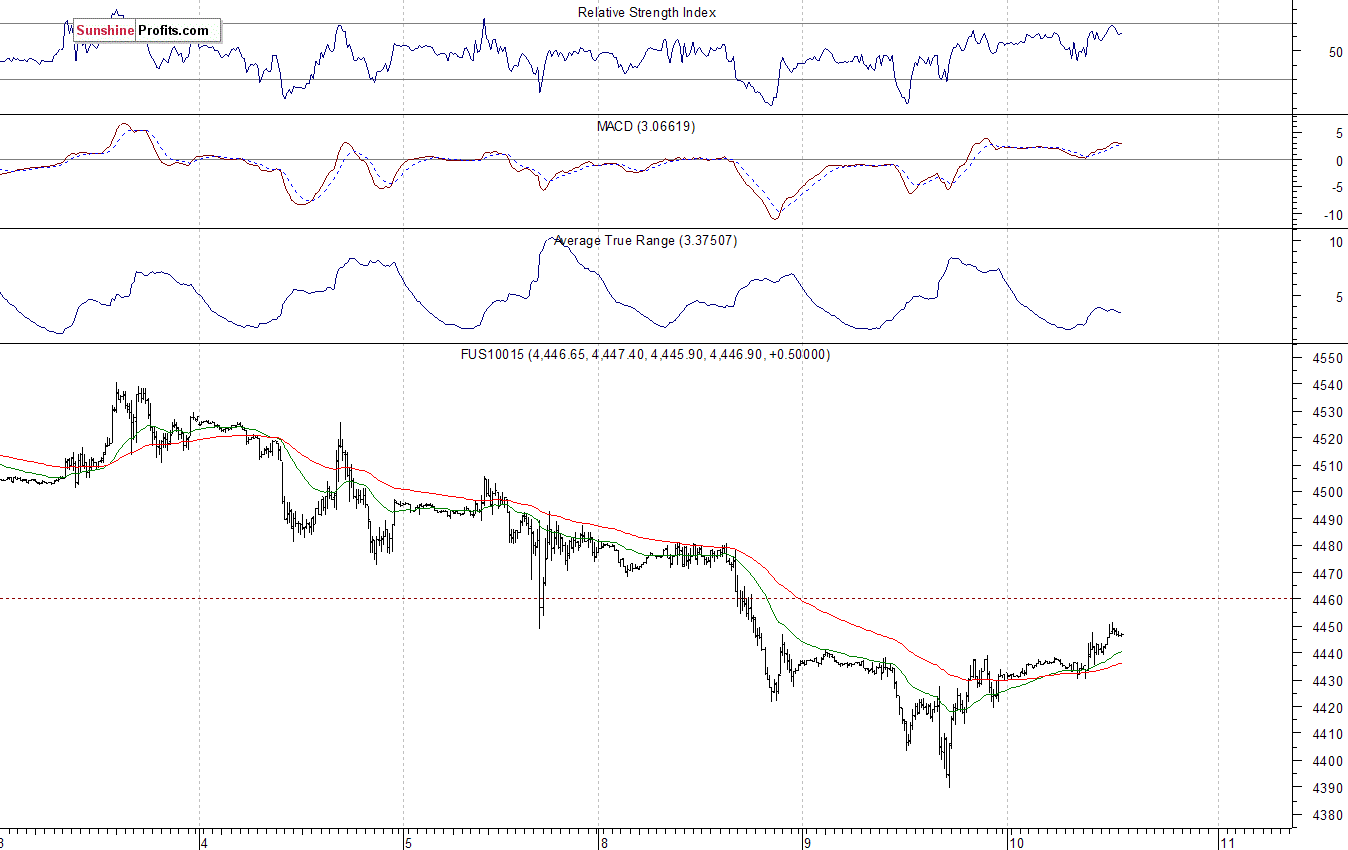Image resolution: width=1348 pixels, height=850 pixels.
Task: Select the Average True Range (3.37507) title
Action: pyautogui.click(x=646, y=241)
